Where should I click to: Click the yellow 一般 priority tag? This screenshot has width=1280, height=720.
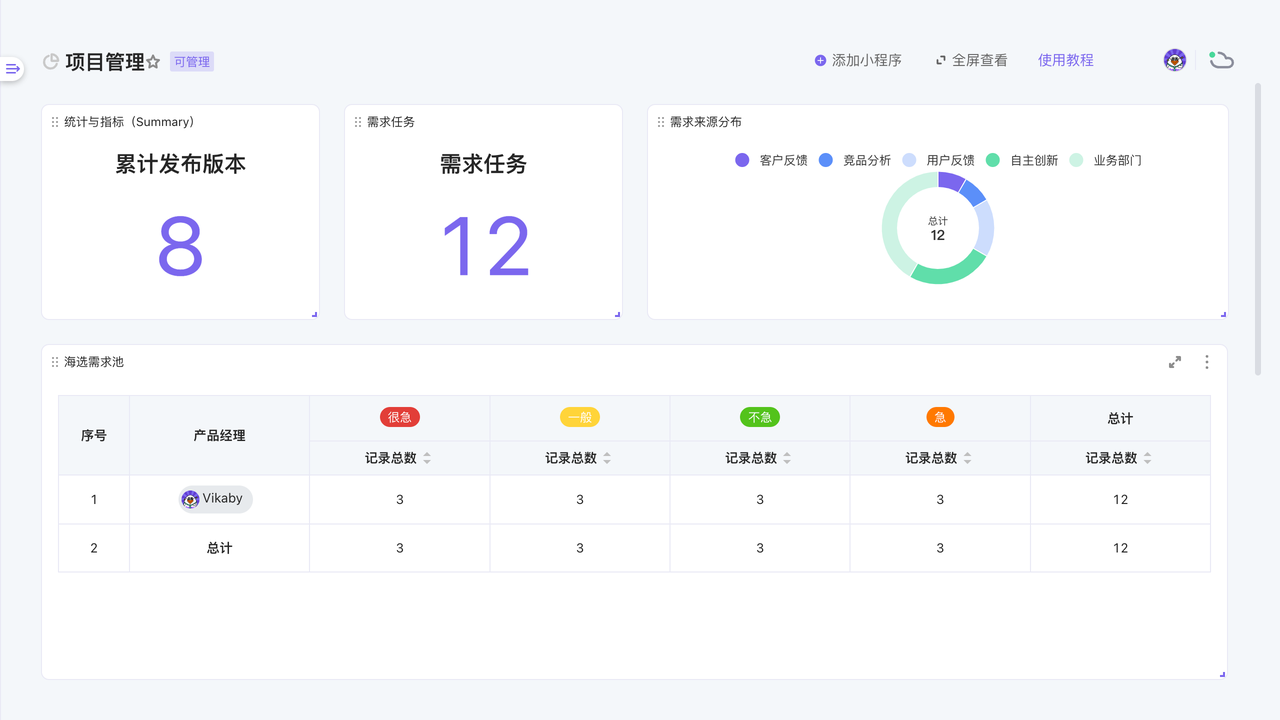(x=580, y=418)
